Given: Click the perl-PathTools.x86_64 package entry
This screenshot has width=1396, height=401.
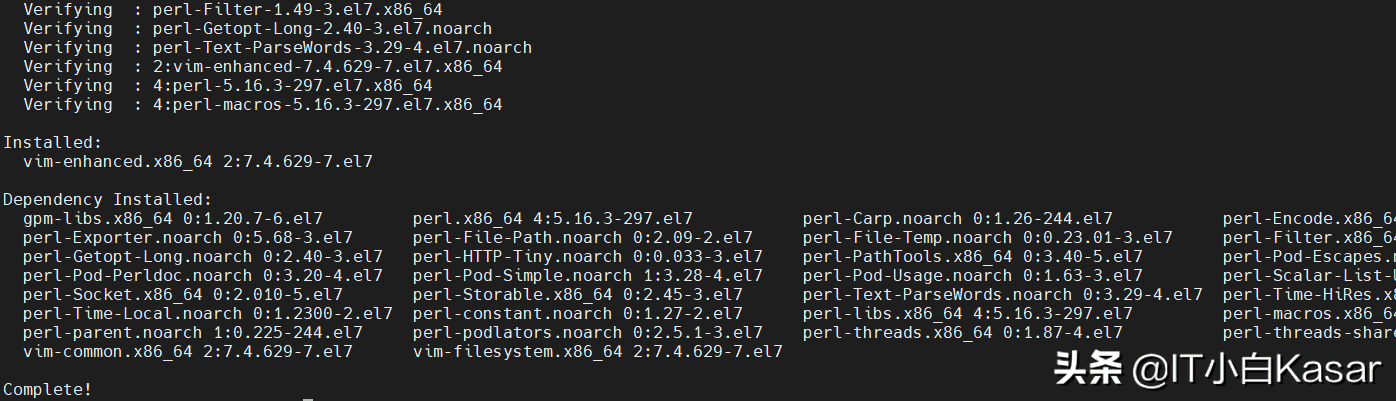Looking at the screenshot, I should point(972,256).
